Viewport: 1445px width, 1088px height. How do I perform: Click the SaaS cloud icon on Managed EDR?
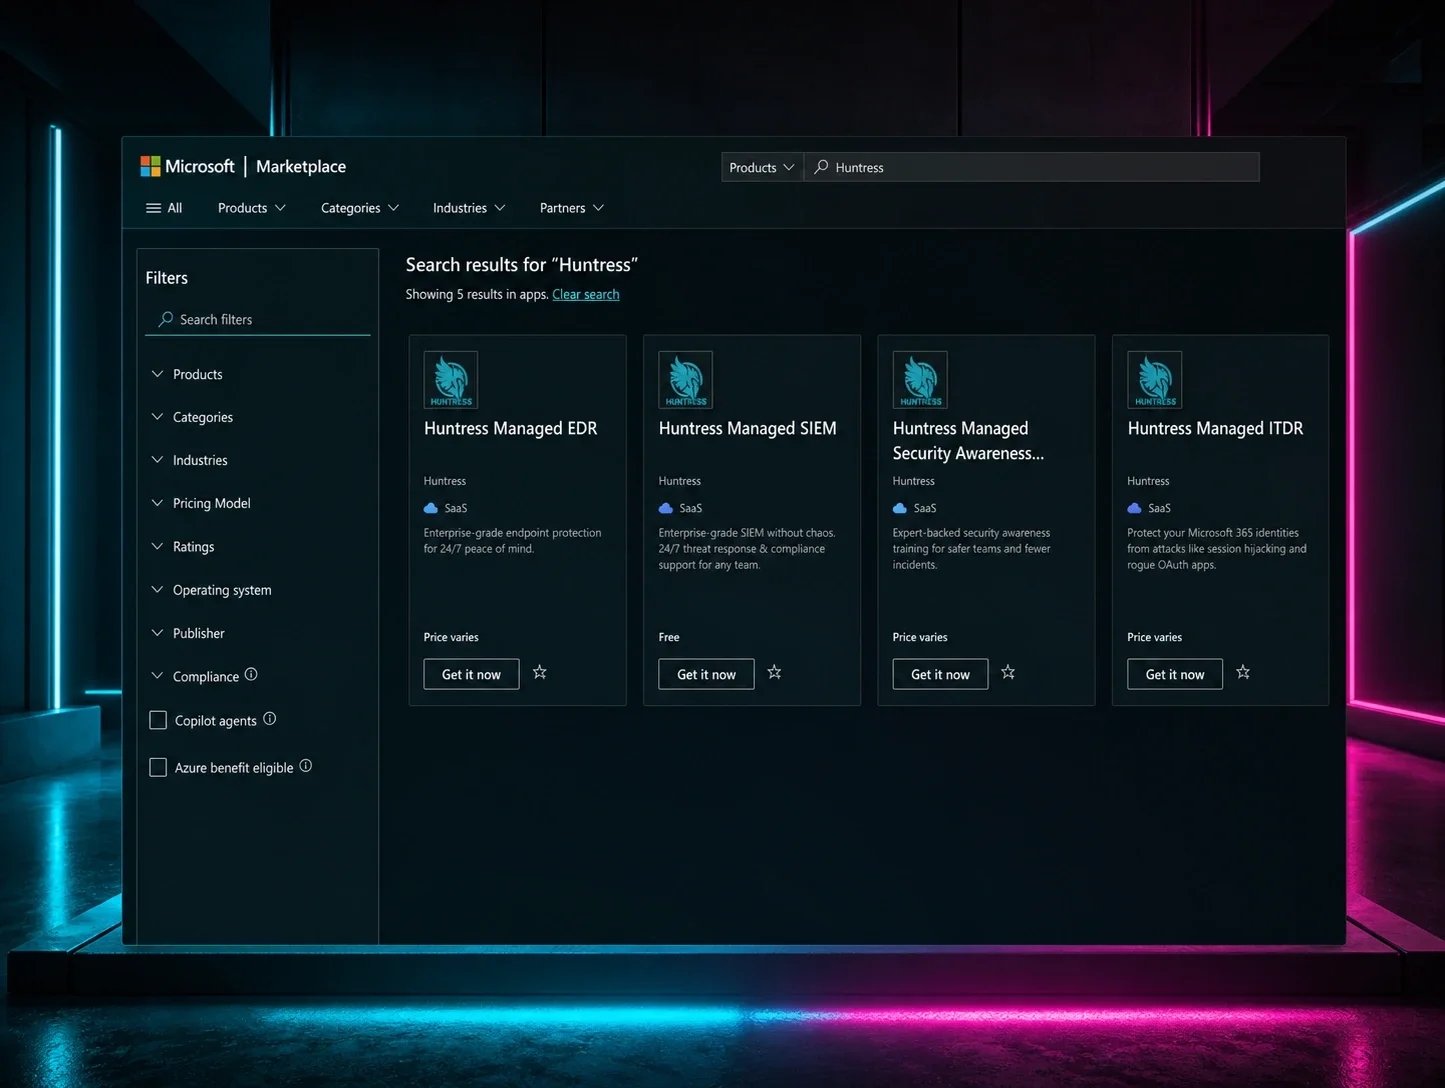[431, 508]
